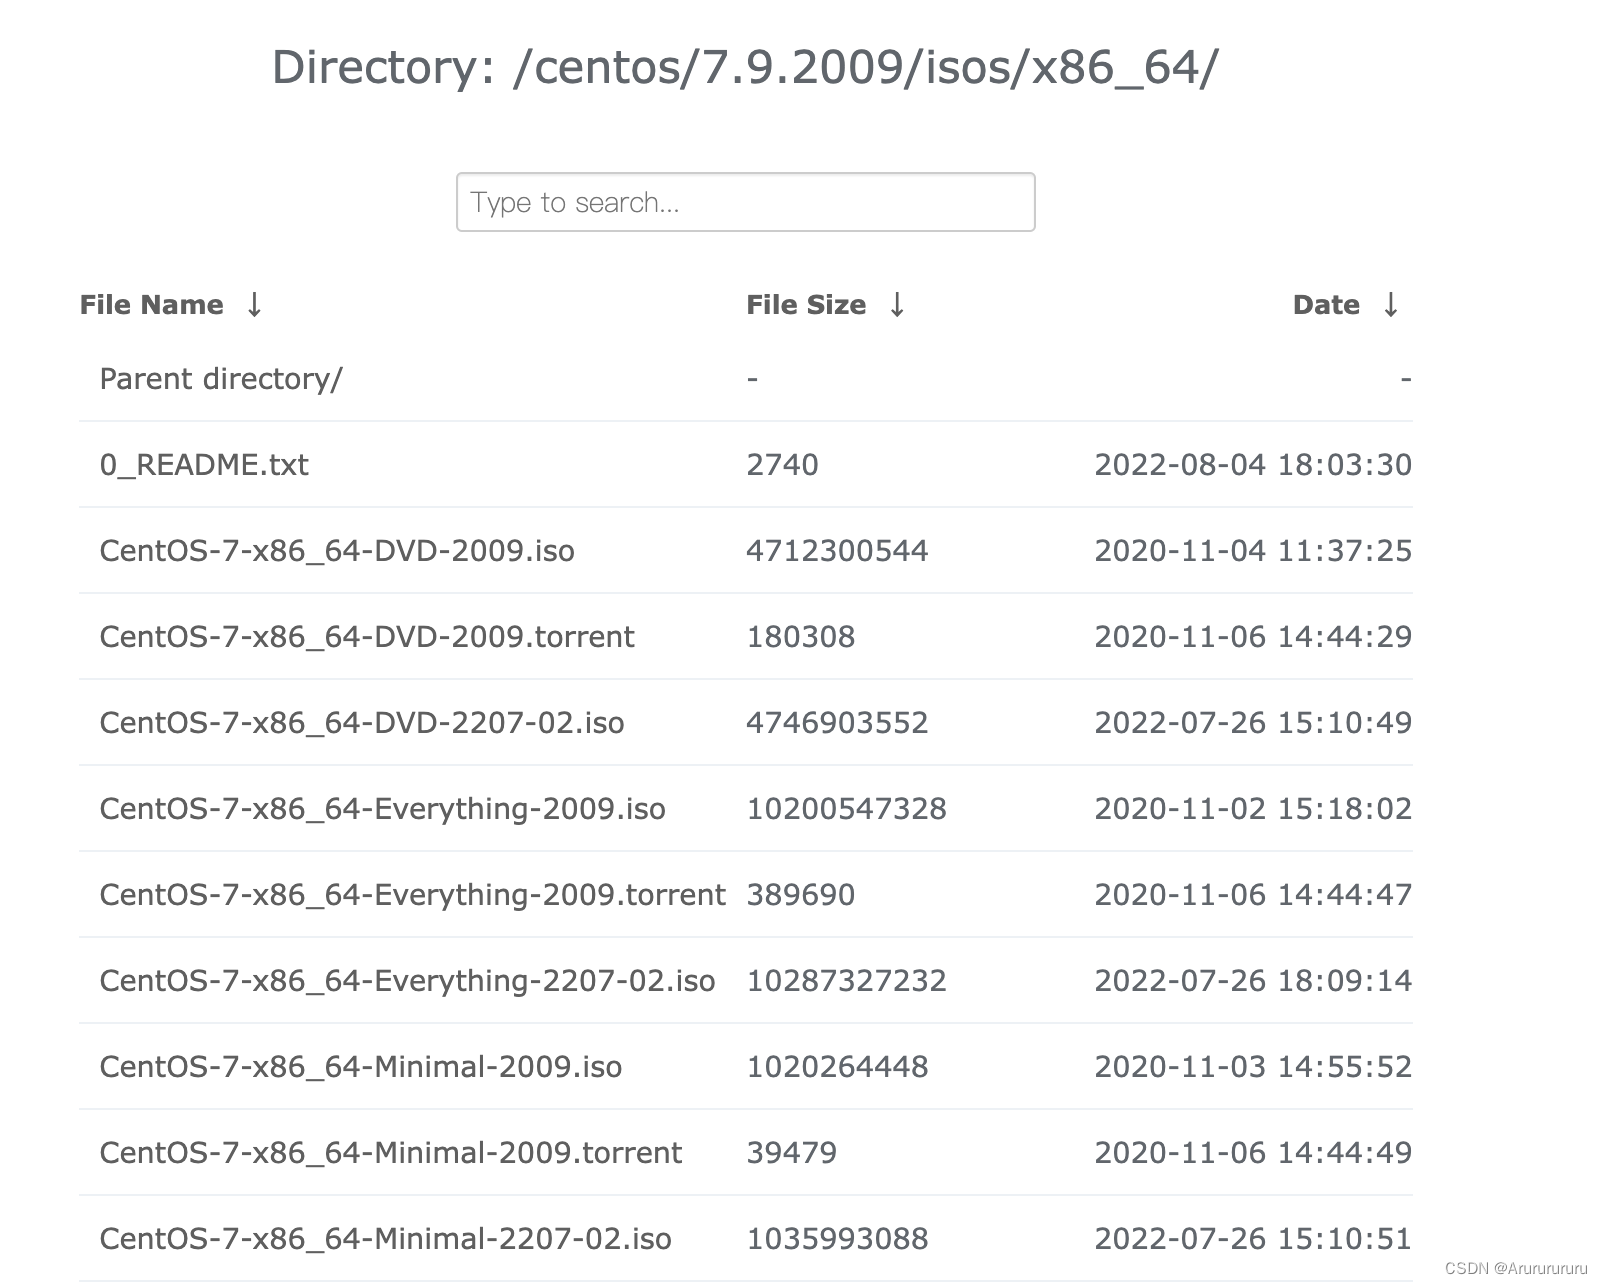Sort by File Size arrow

point(897,304)
